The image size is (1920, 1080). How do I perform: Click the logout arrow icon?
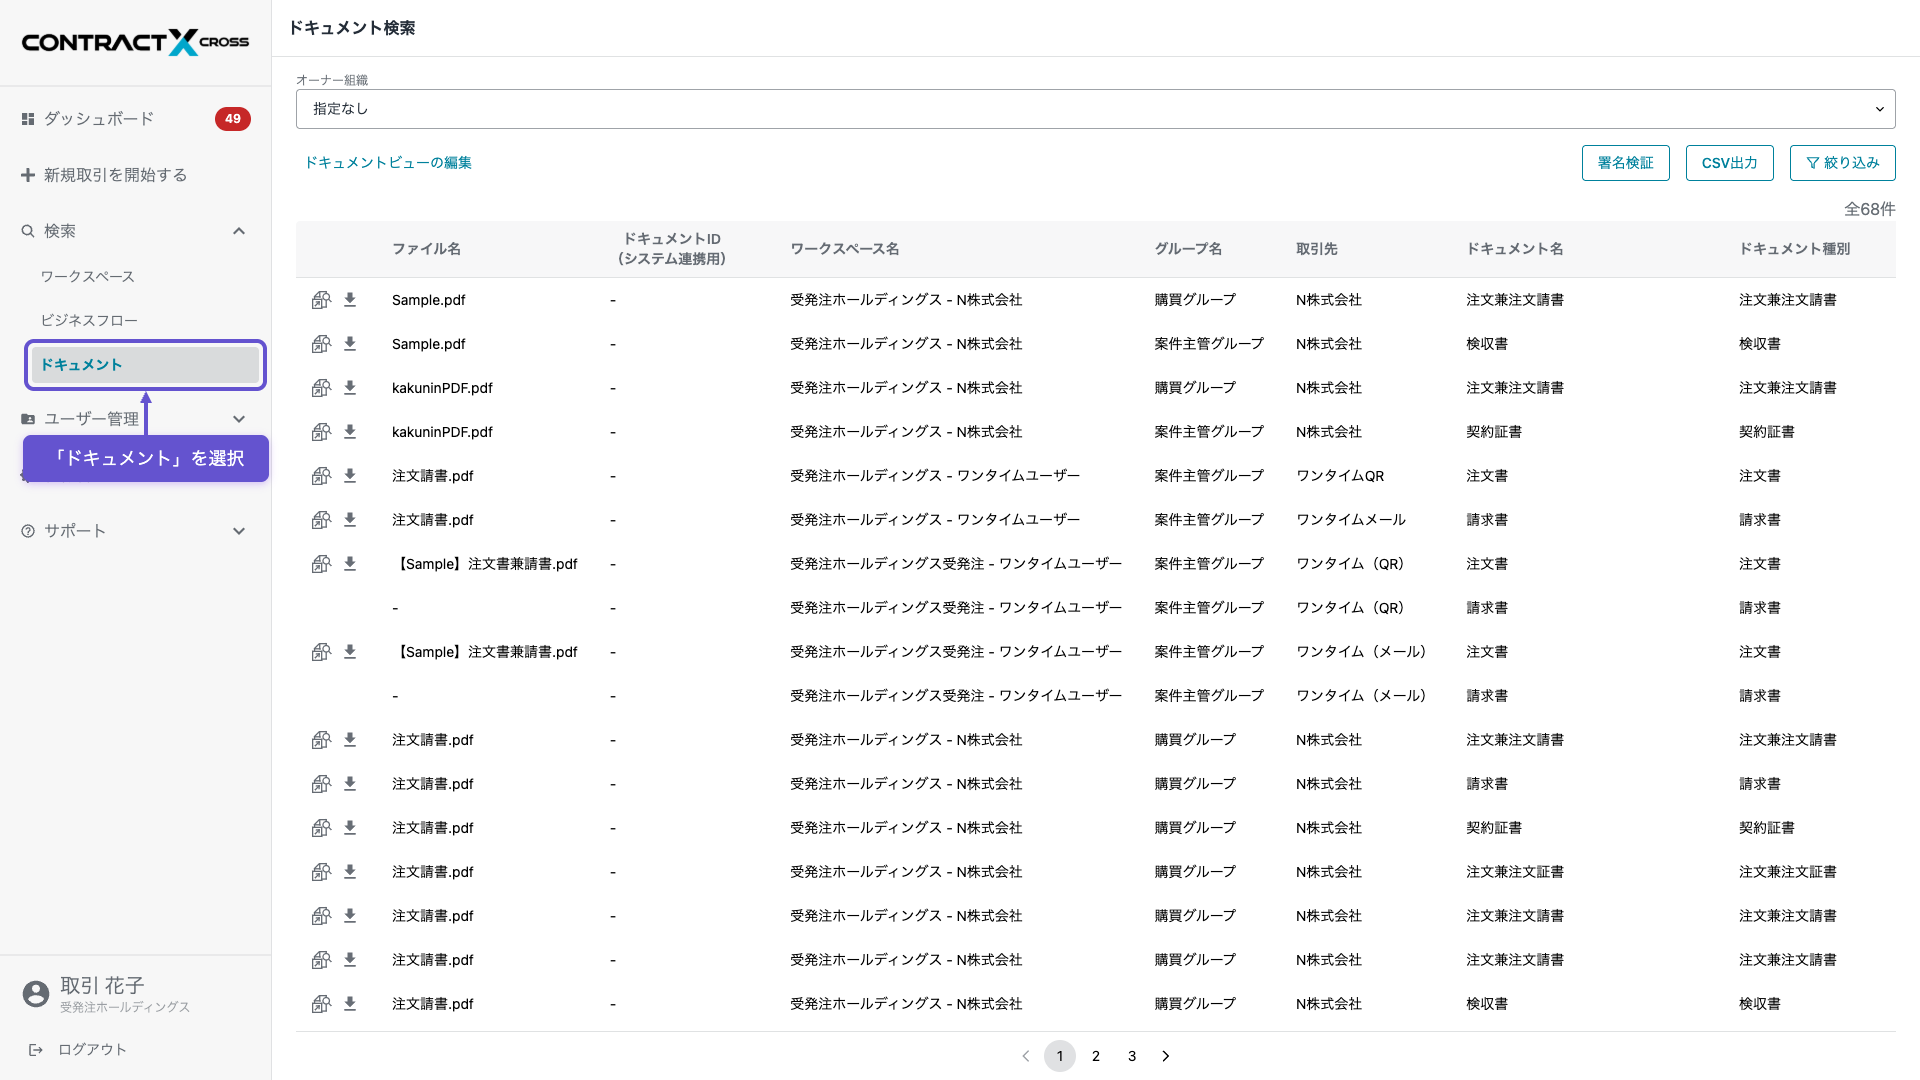[x=36, y=1049]
